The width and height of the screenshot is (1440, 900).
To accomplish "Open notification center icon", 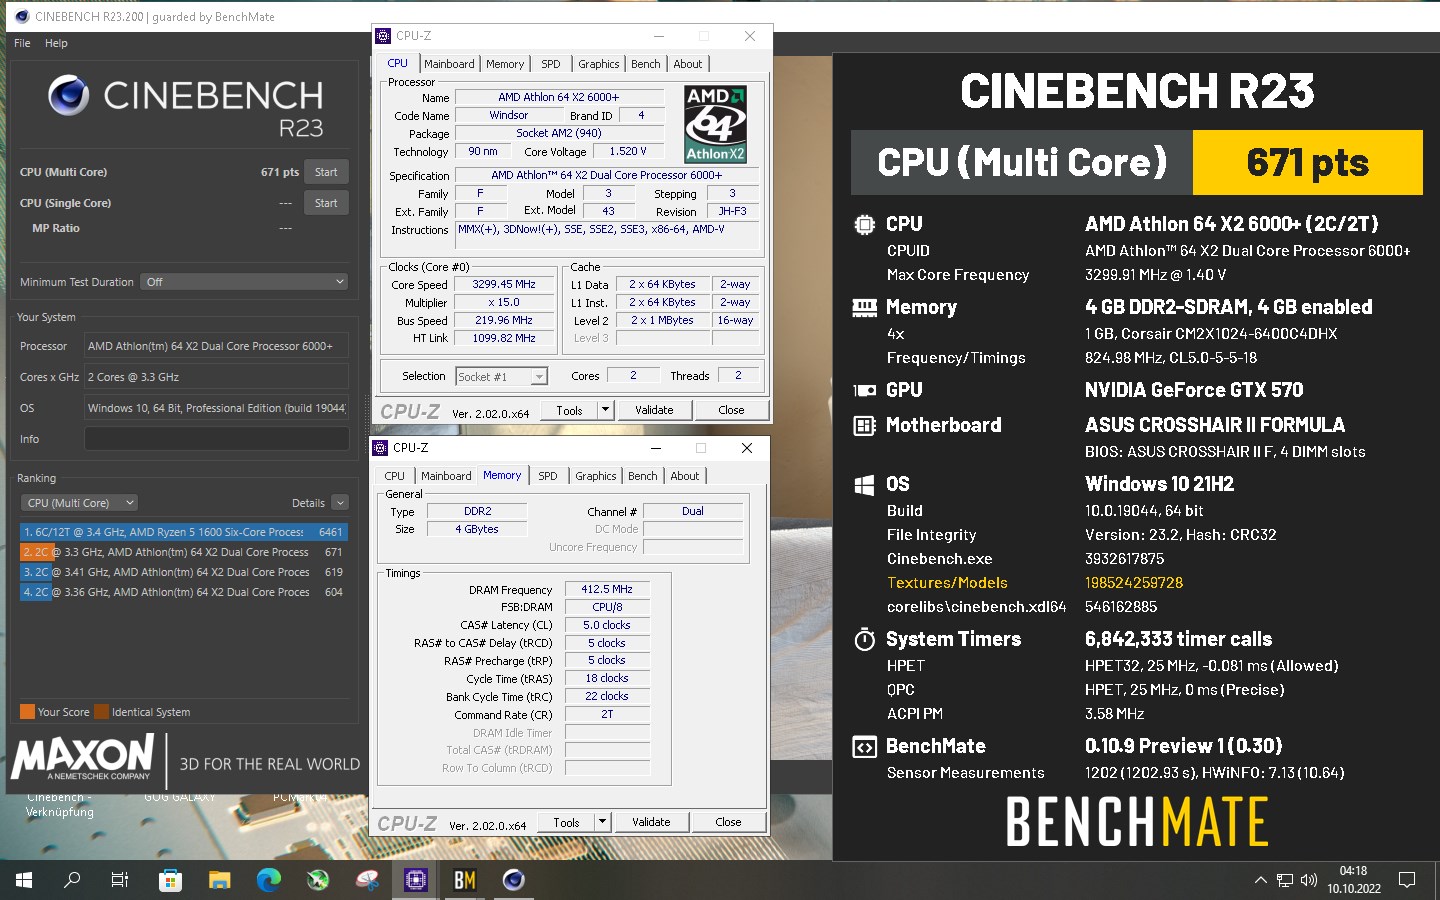I will coord(1407,880).
